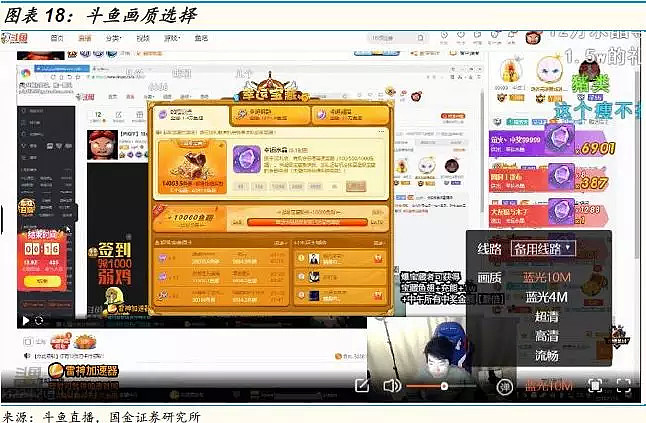Select 流畅 quality option
This screenshot has width=646, height=423.
click(x=546, y=355)
